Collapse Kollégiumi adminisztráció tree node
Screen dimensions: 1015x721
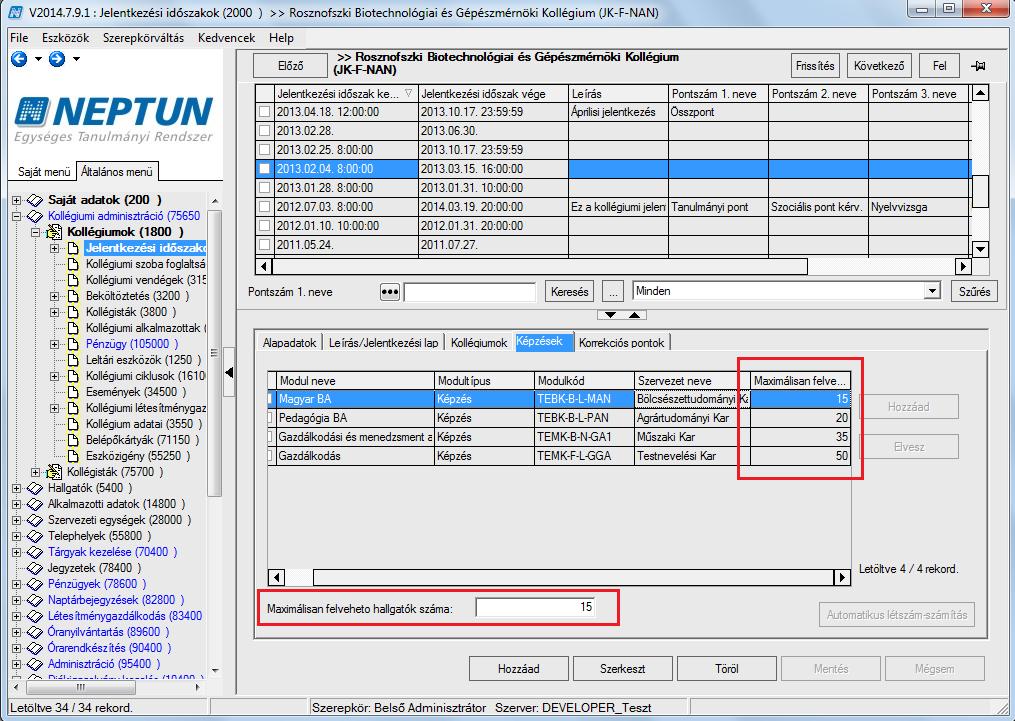tap(17, 216)
